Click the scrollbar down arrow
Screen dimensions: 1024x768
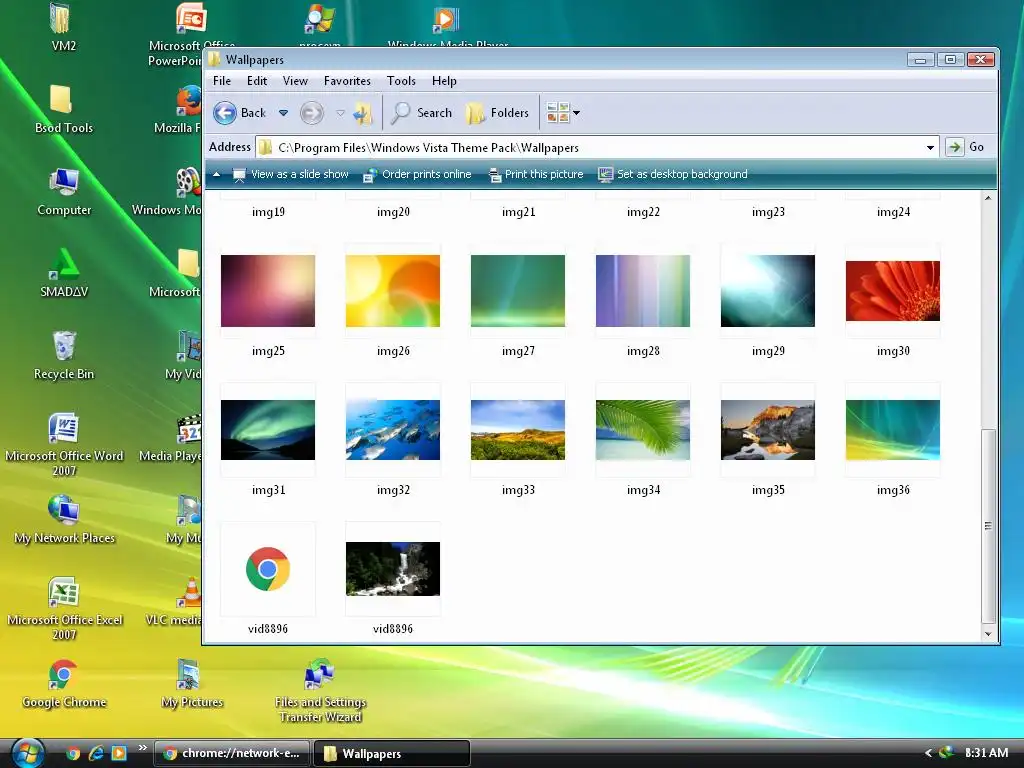pos(988,633)
